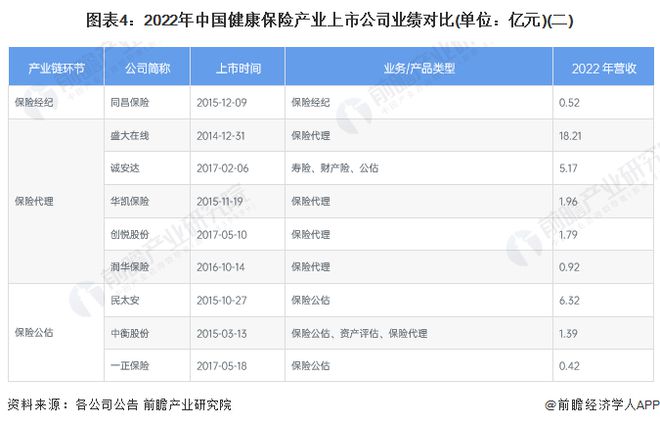This screenshot has width=660, height=425.
Task: Click the 上市时间 column header
Action: pyautogui.click(x=238, y=68)
